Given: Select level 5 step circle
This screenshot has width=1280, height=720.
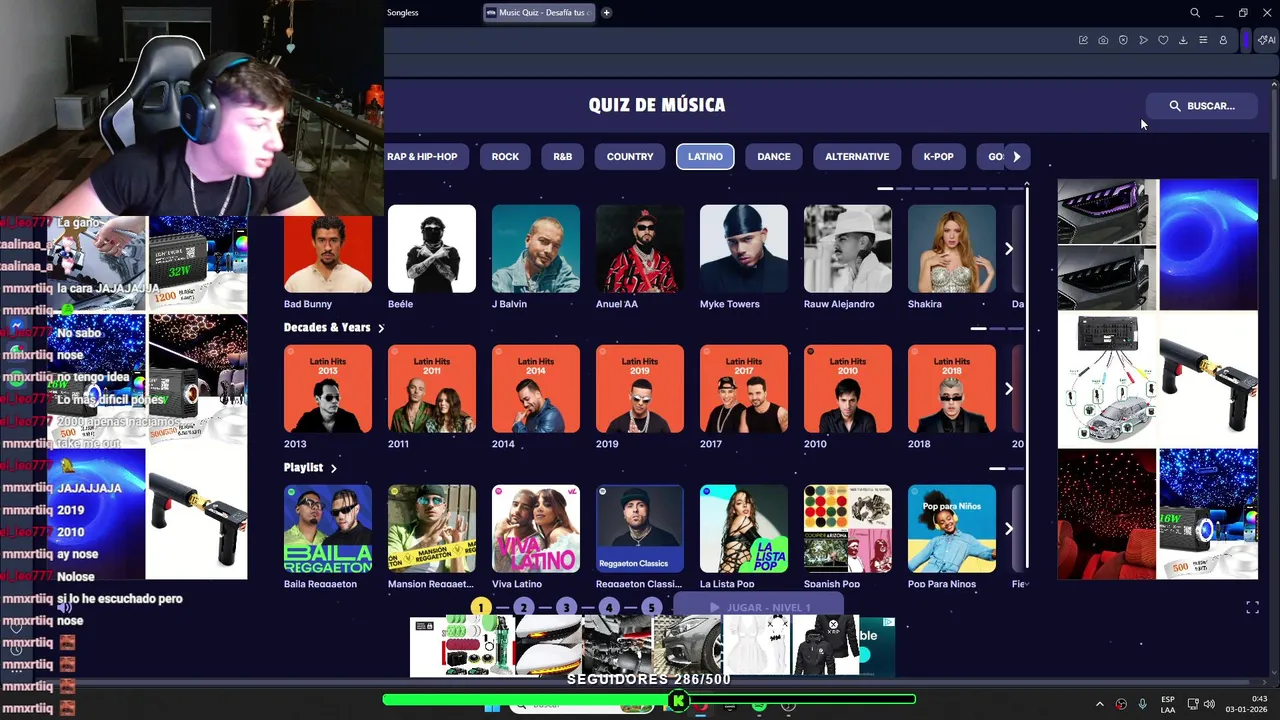Looking at the screenshot, I should (x=652, y=607).
